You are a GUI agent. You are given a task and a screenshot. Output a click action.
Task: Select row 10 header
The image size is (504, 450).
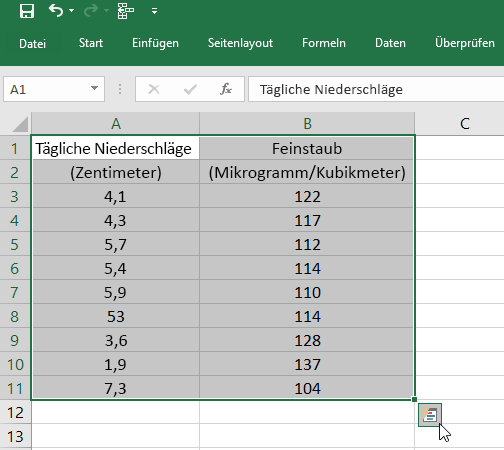pos(15,364)
